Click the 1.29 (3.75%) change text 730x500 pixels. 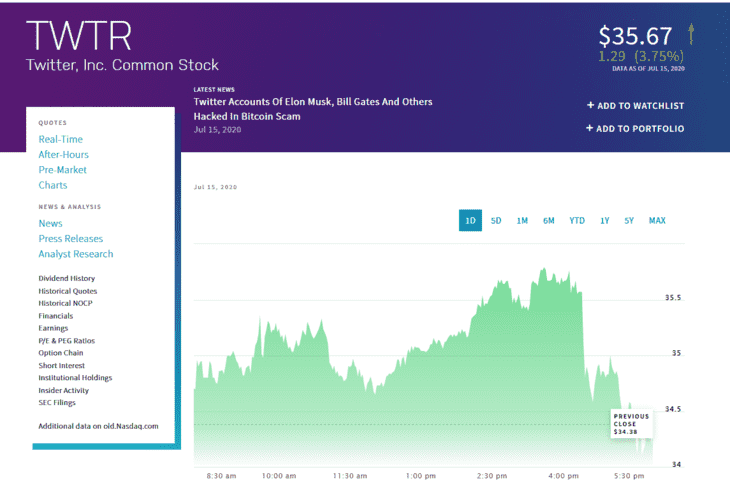[641, 56]
